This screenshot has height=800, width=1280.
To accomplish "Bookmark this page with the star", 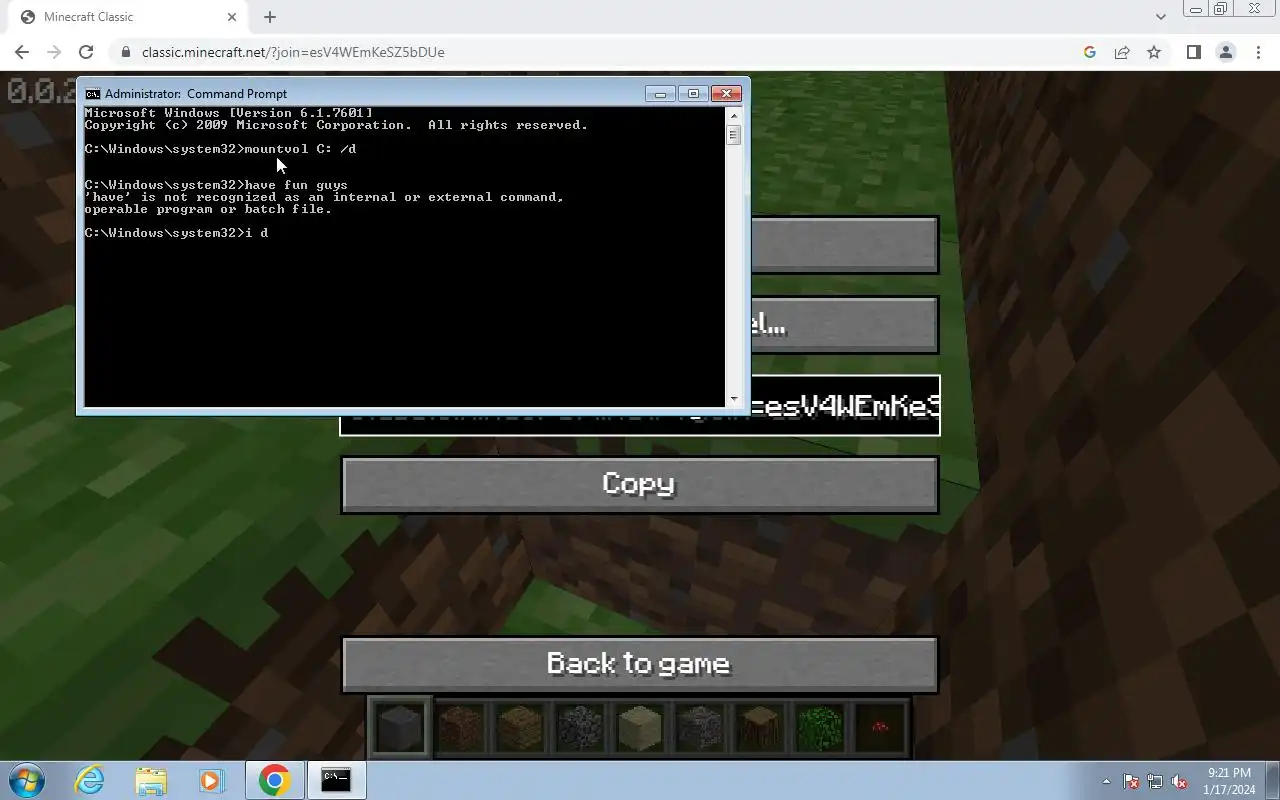I will 1154,52.
